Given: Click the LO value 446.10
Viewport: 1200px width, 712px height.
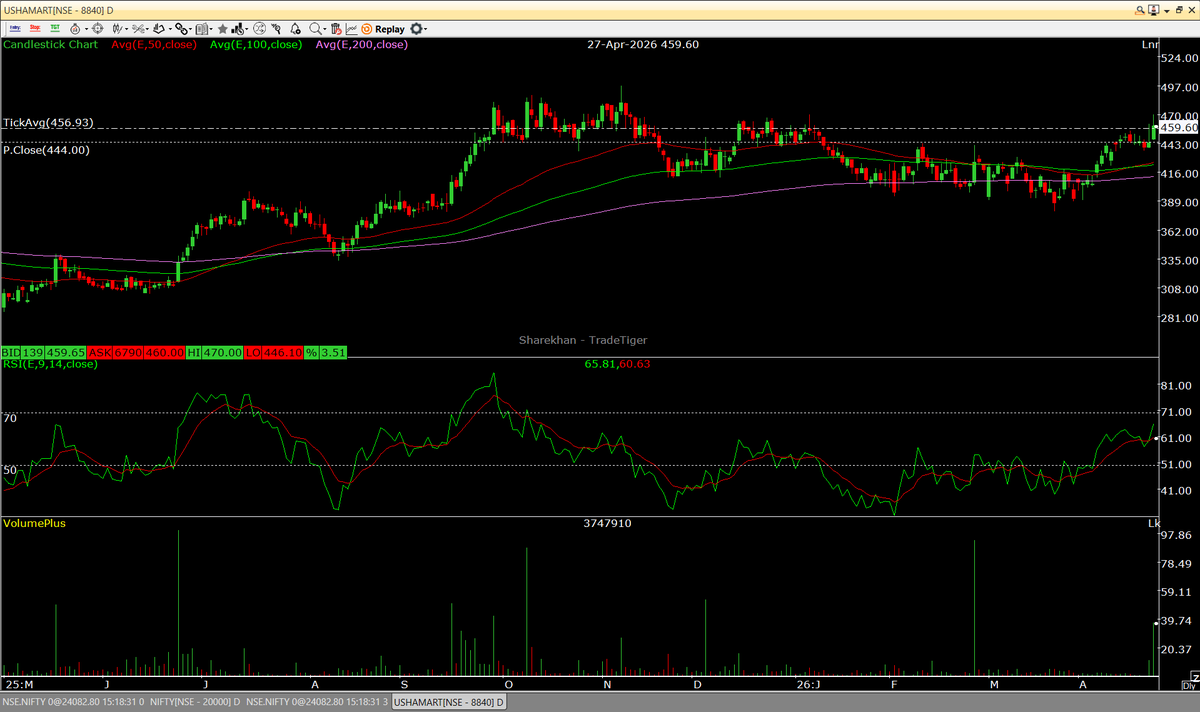Looking at the screenshot, I should pos(283,352).
